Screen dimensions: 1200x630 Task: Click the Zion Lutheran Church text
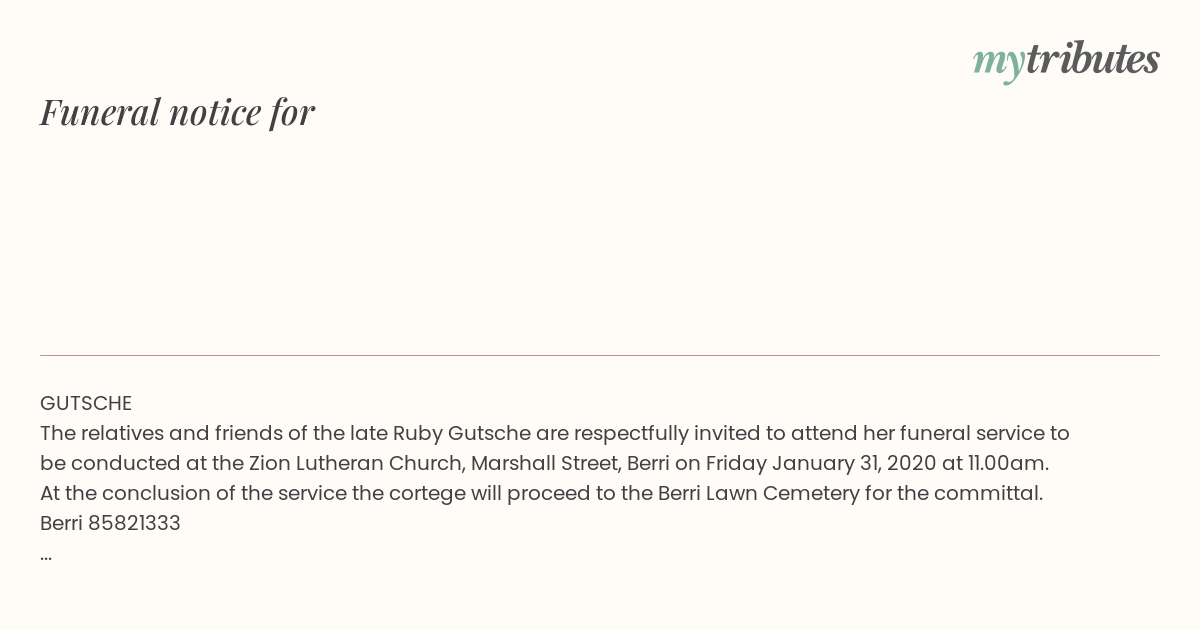pos(355,464)
